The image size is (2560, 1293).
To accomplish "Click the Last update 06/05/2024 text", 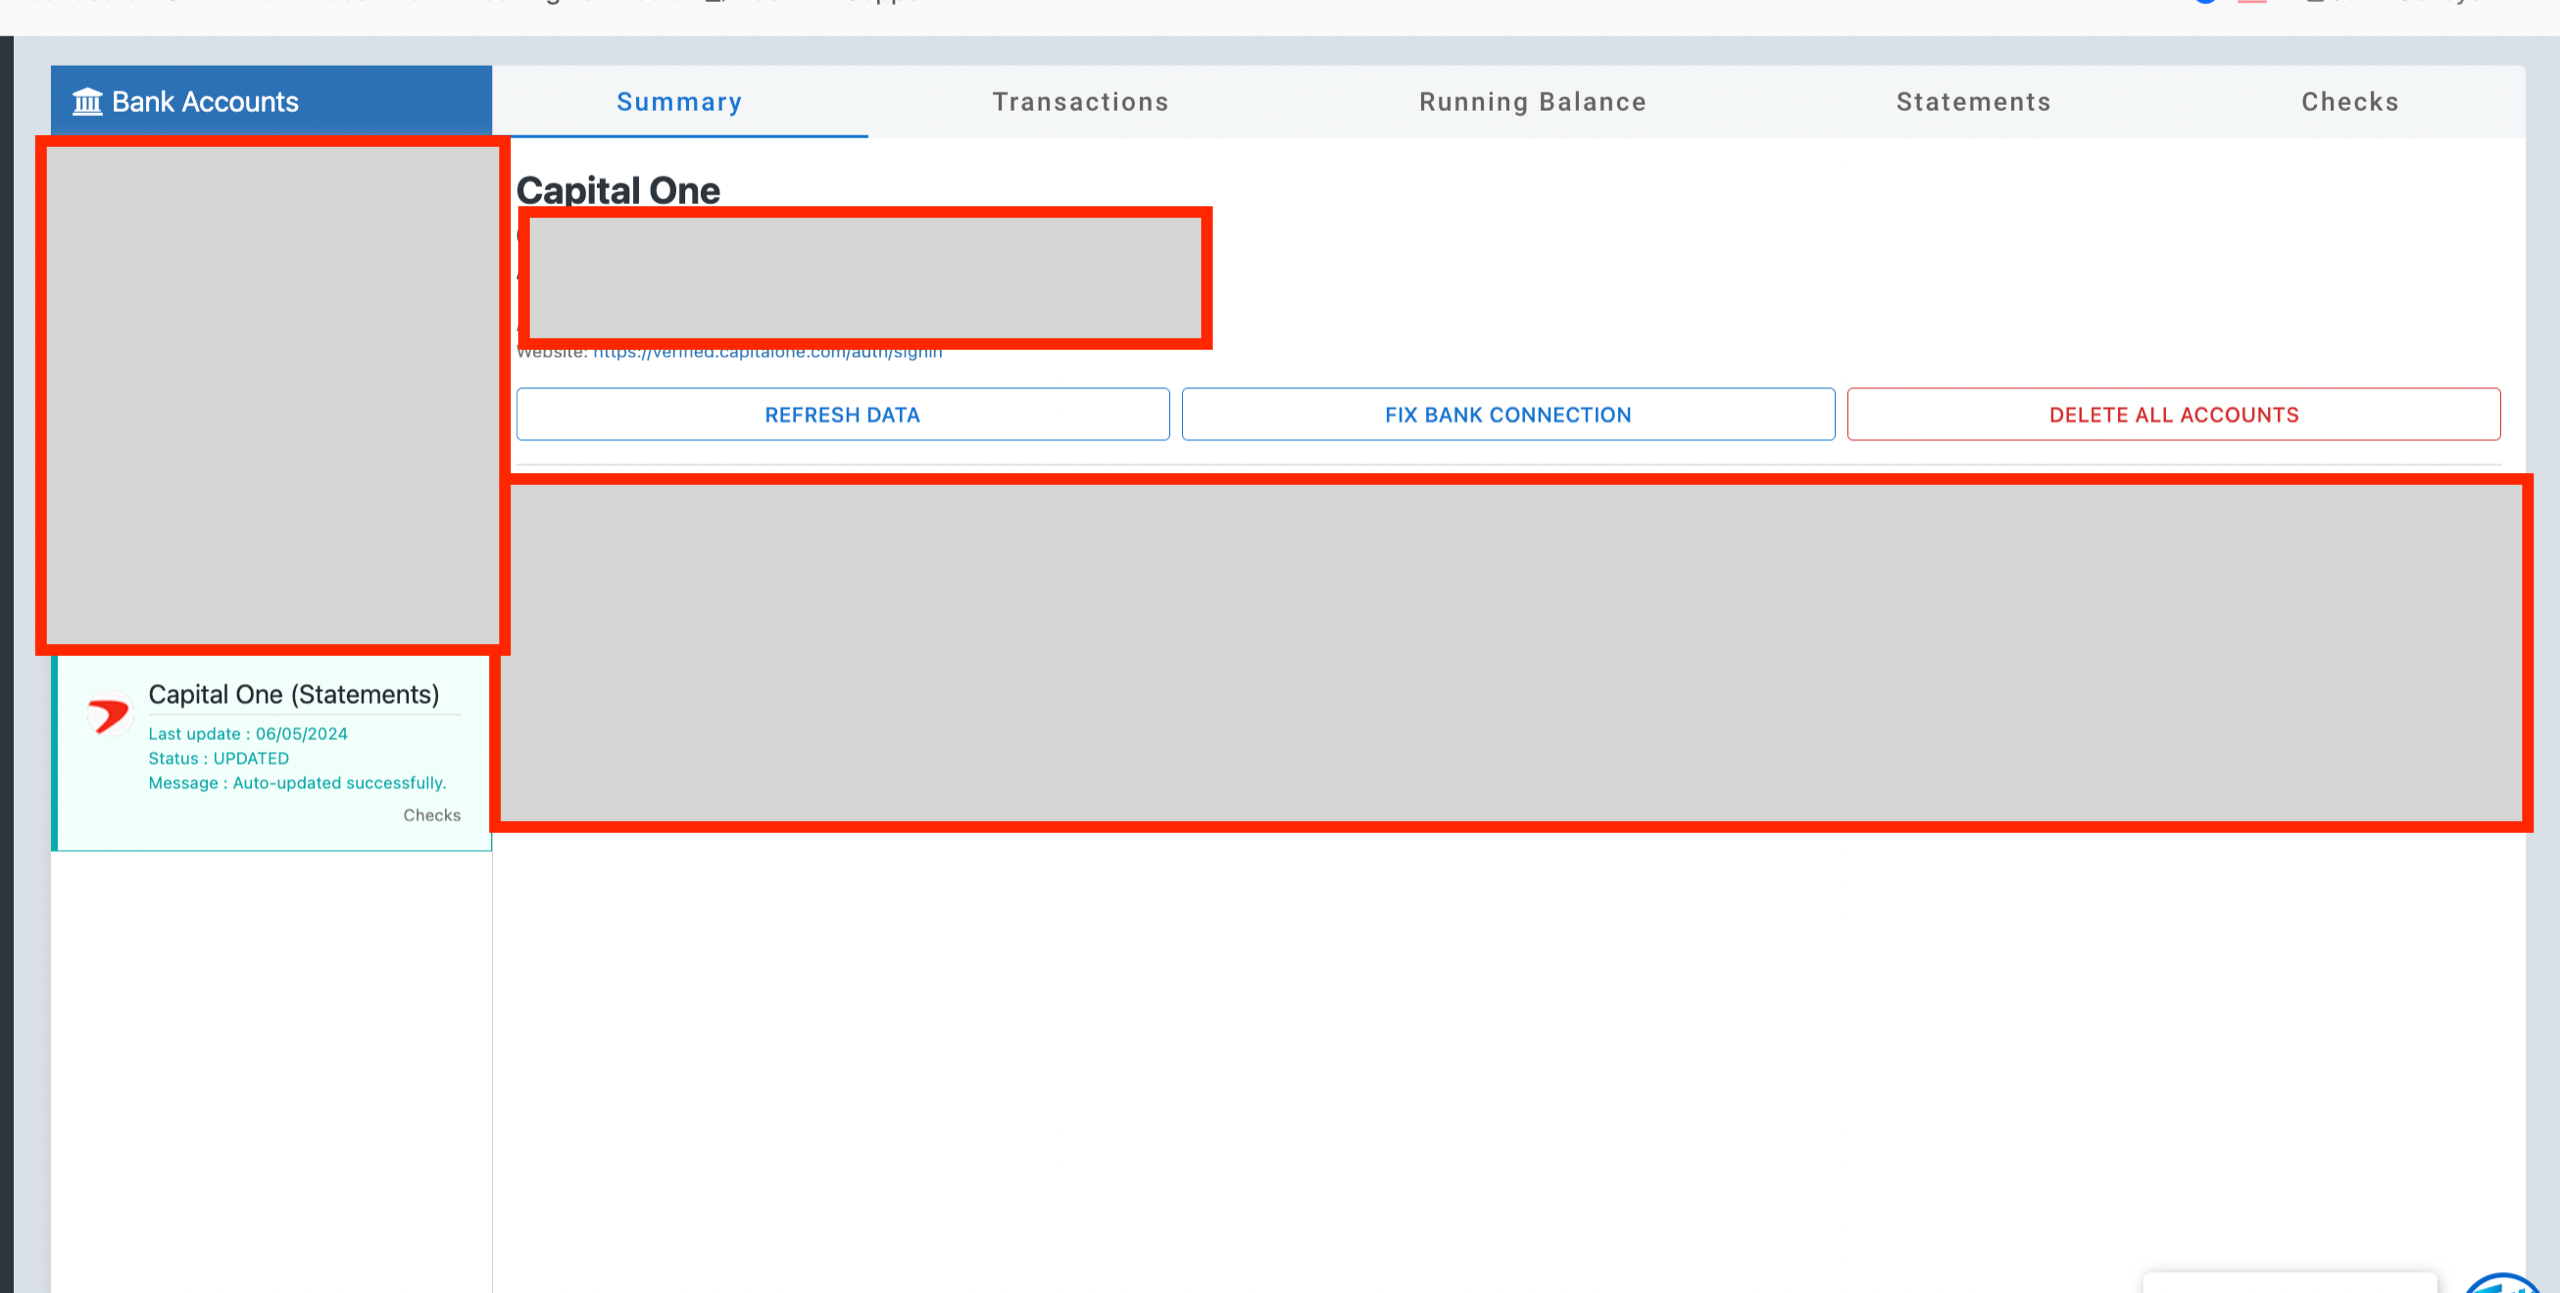I will point(248,733).
